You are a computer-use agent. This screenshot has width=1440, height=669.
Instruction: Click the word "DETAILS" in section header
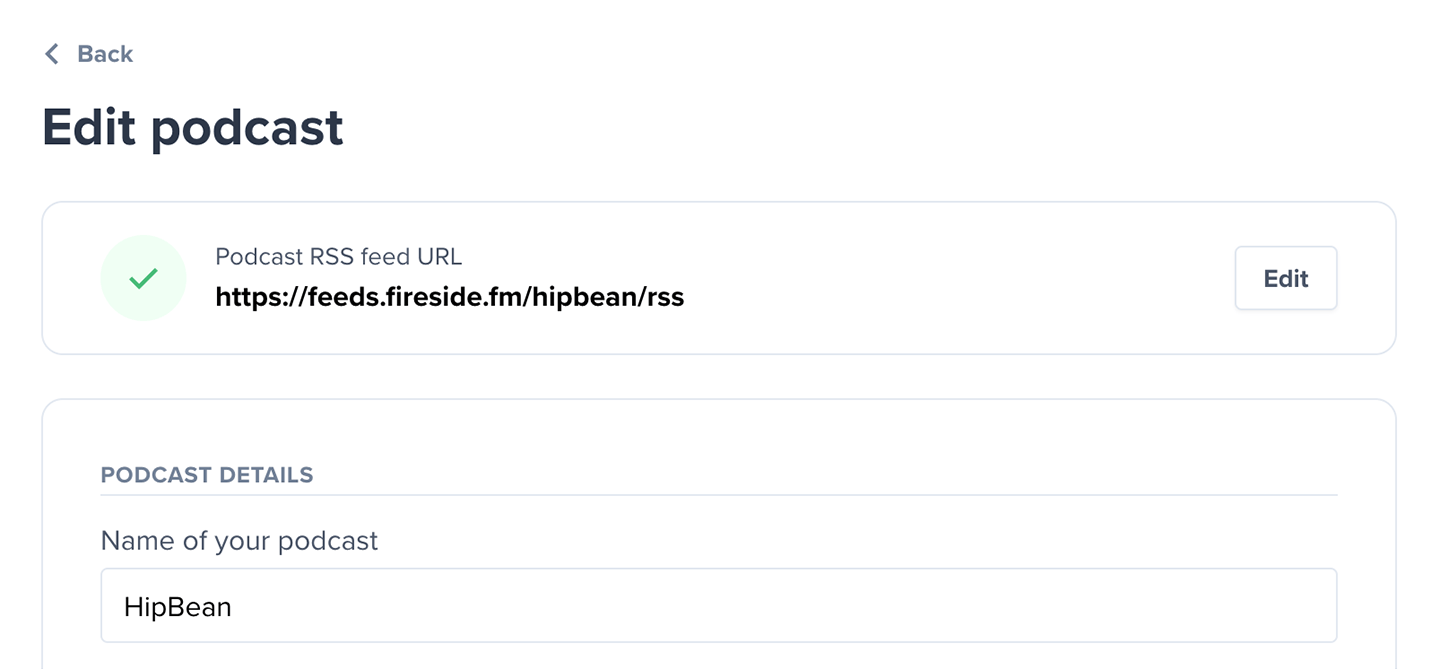pos(261,475)
